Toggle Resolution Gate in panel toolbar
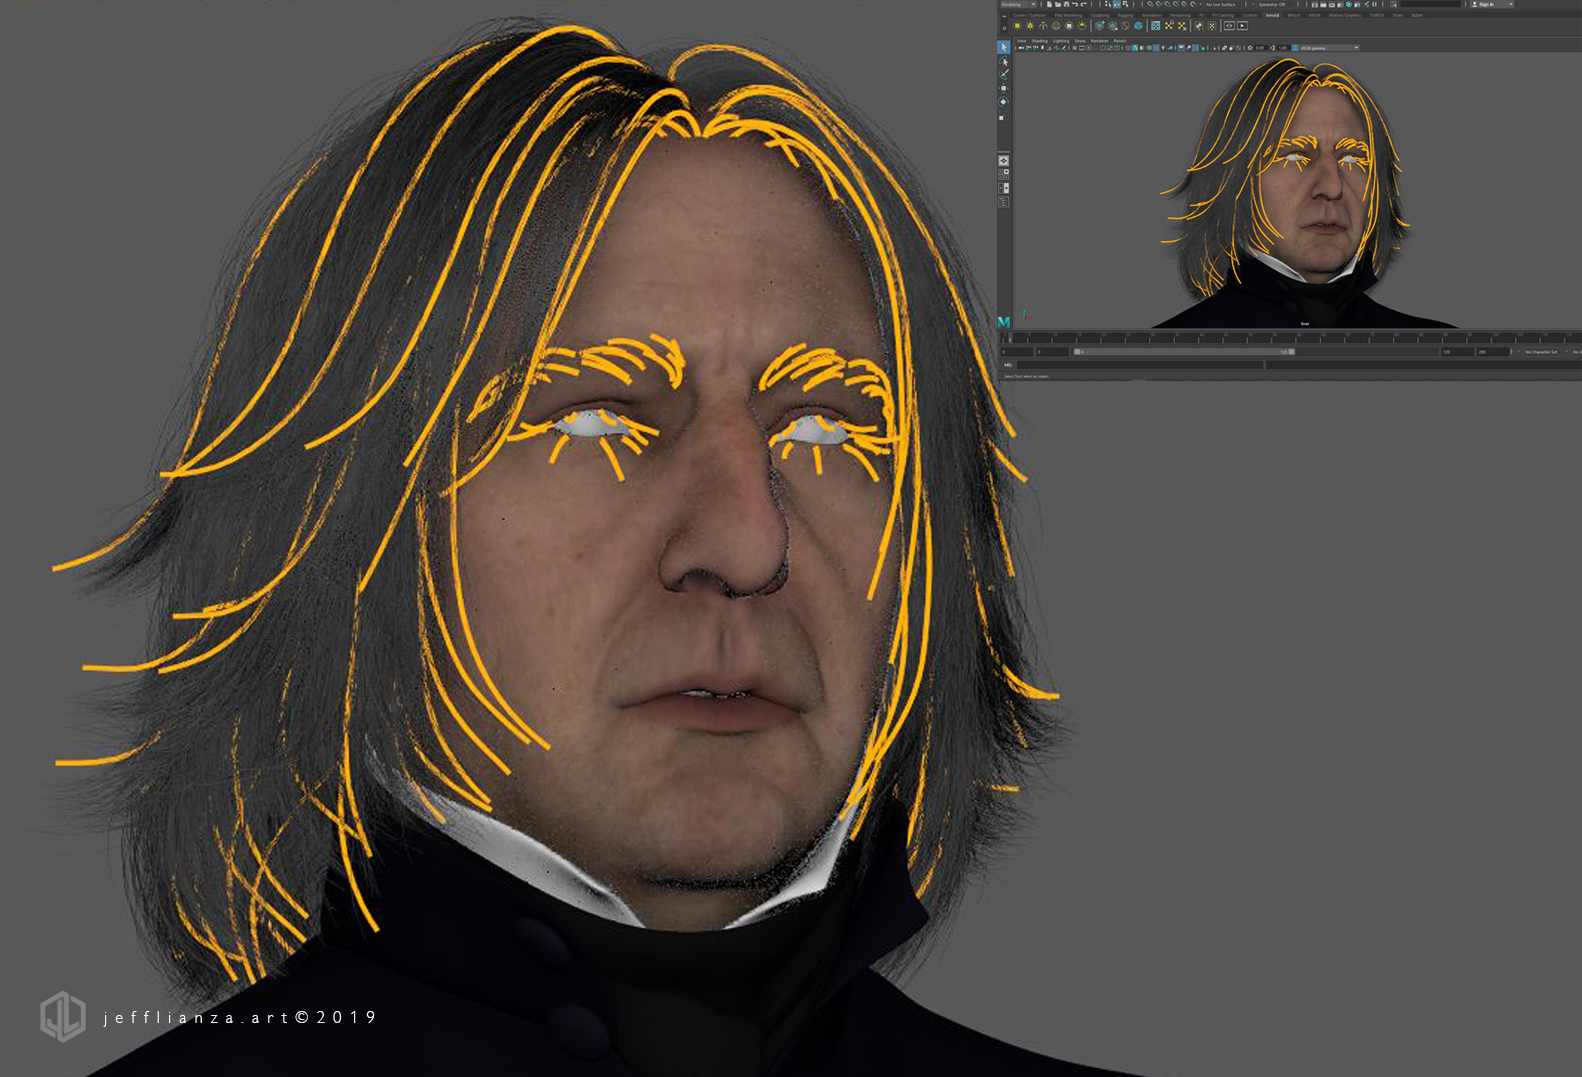This screenshot has height=1077, width=1582. click(1089, 48)
